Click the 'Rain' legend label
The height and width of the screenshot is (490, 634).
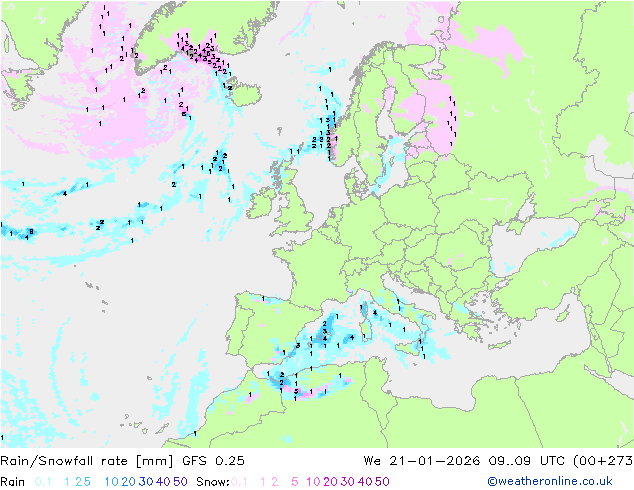coord(13,482)
